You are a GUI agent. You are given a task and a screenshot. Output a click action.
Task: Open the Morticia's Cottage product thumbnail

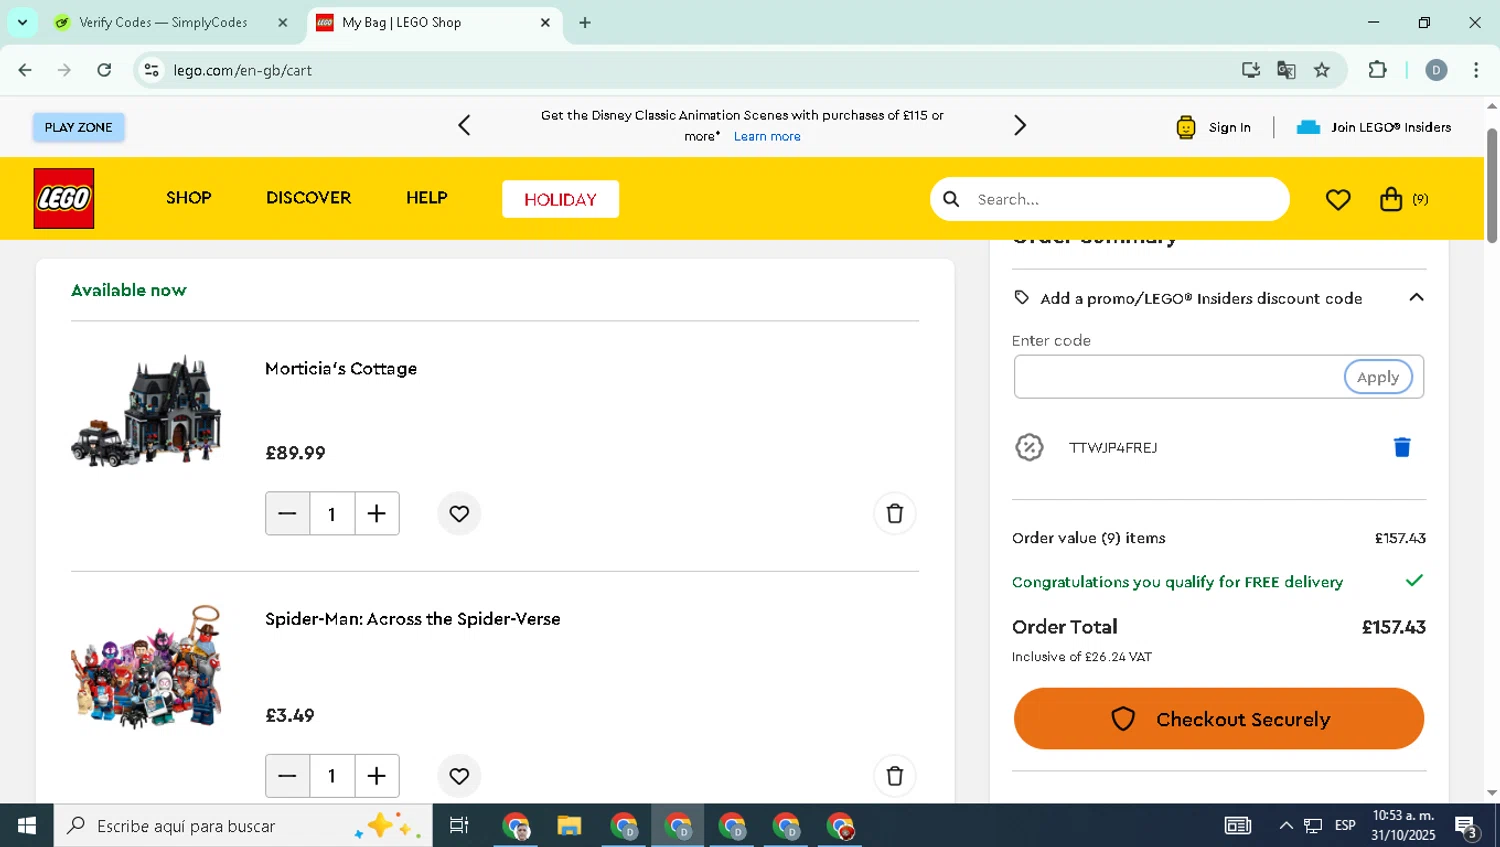point(147,410)
